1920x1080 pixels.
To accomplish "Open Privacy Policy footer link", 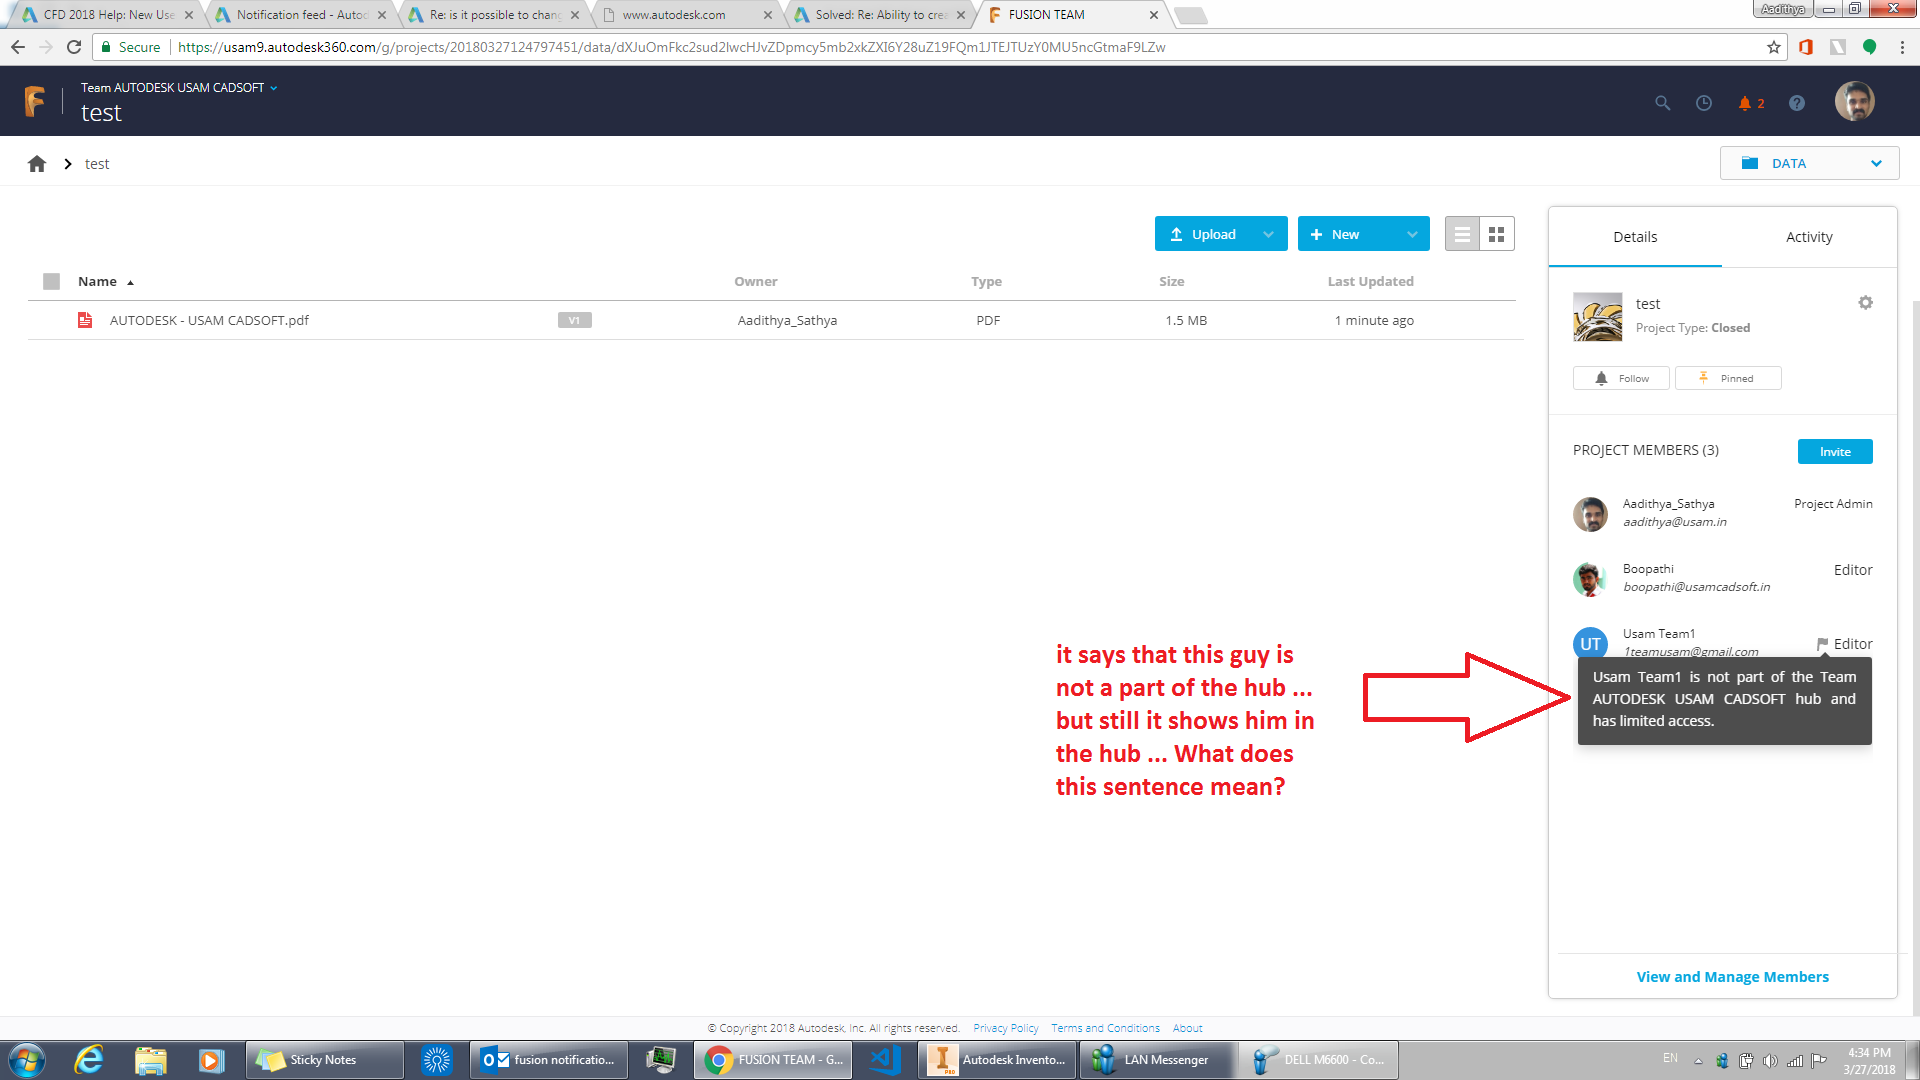I will tap(1005, 1028).
